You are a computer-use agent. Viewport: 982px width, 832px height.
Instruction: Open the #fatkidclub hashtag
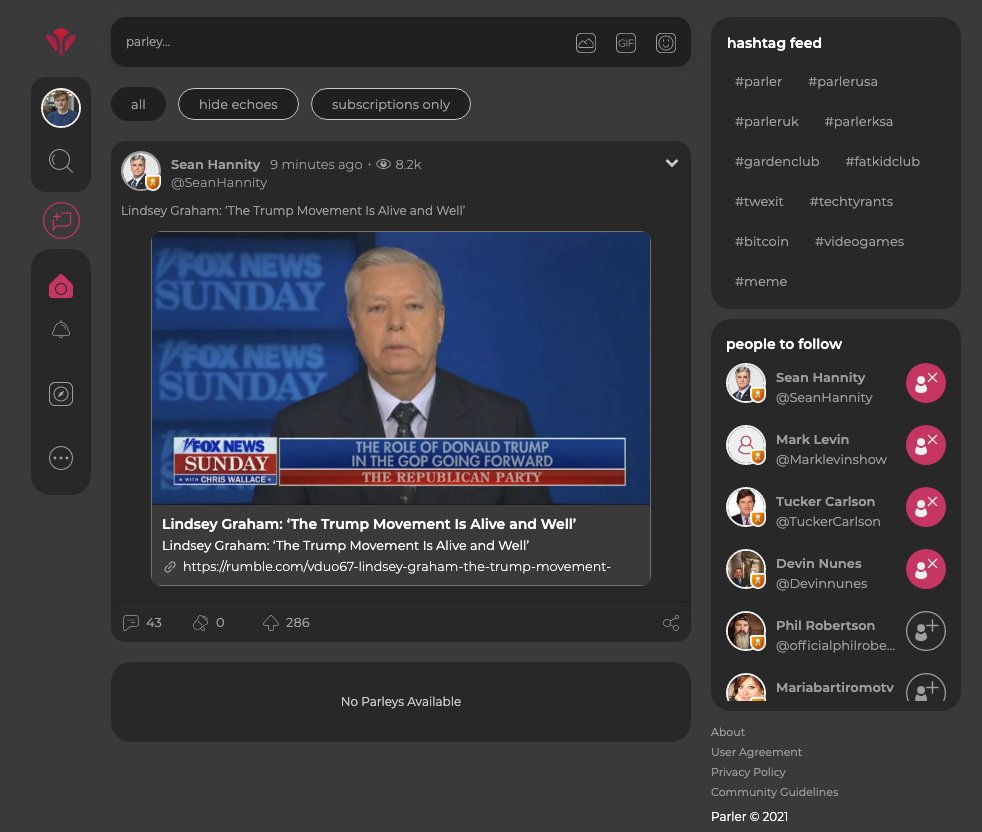(882, 162)
